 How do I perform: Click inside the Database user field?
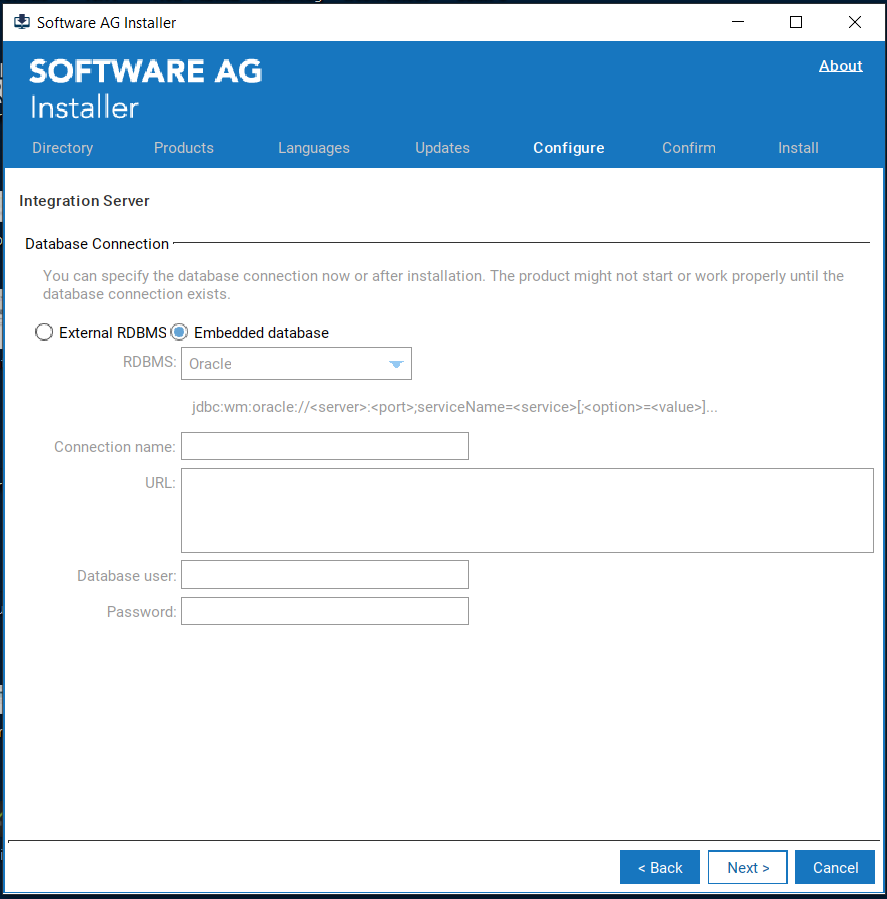[324, 574]
